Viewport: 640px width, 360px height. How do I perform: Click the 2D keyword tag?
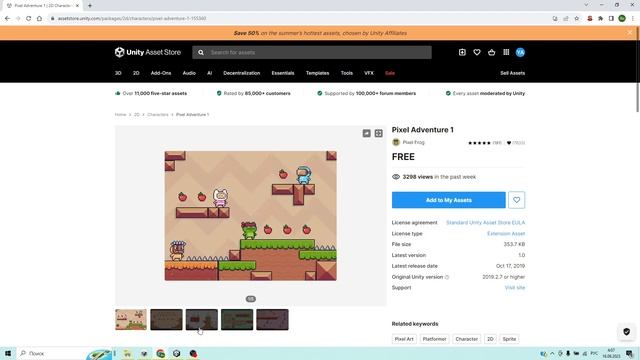tap(490, 339)
